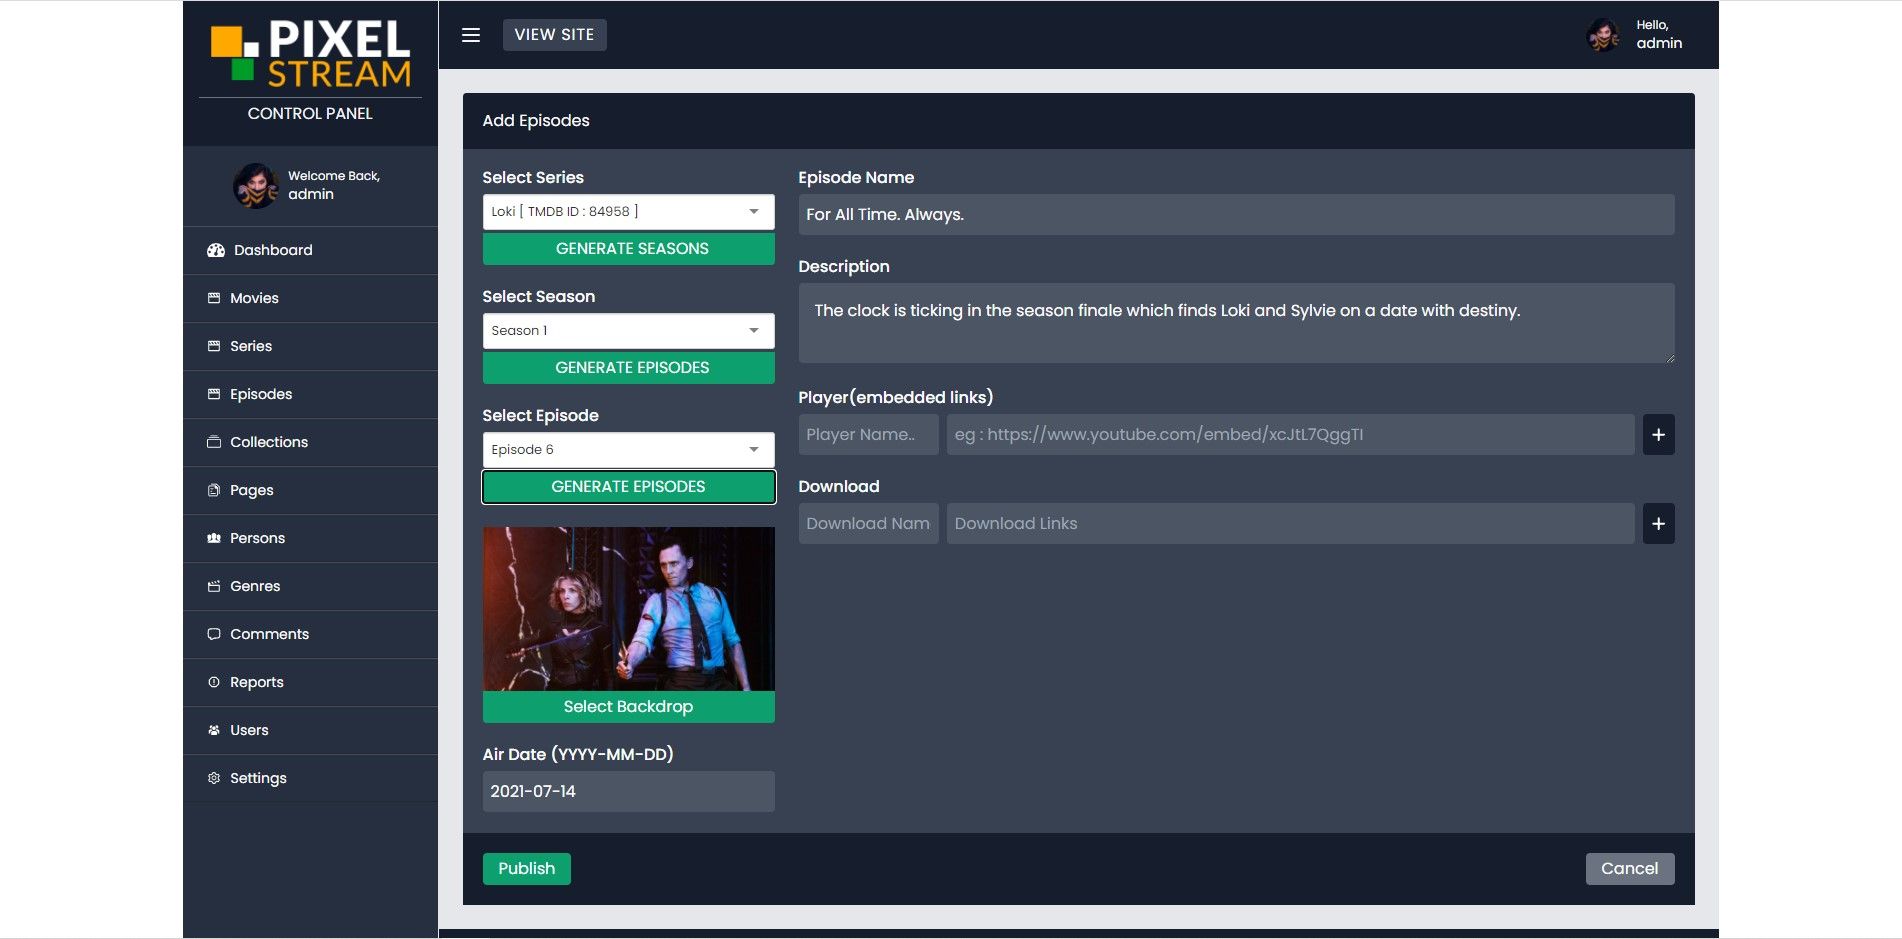Go to Reports page
Viewport: 1902px width, 939px height.
click(310, 682)
